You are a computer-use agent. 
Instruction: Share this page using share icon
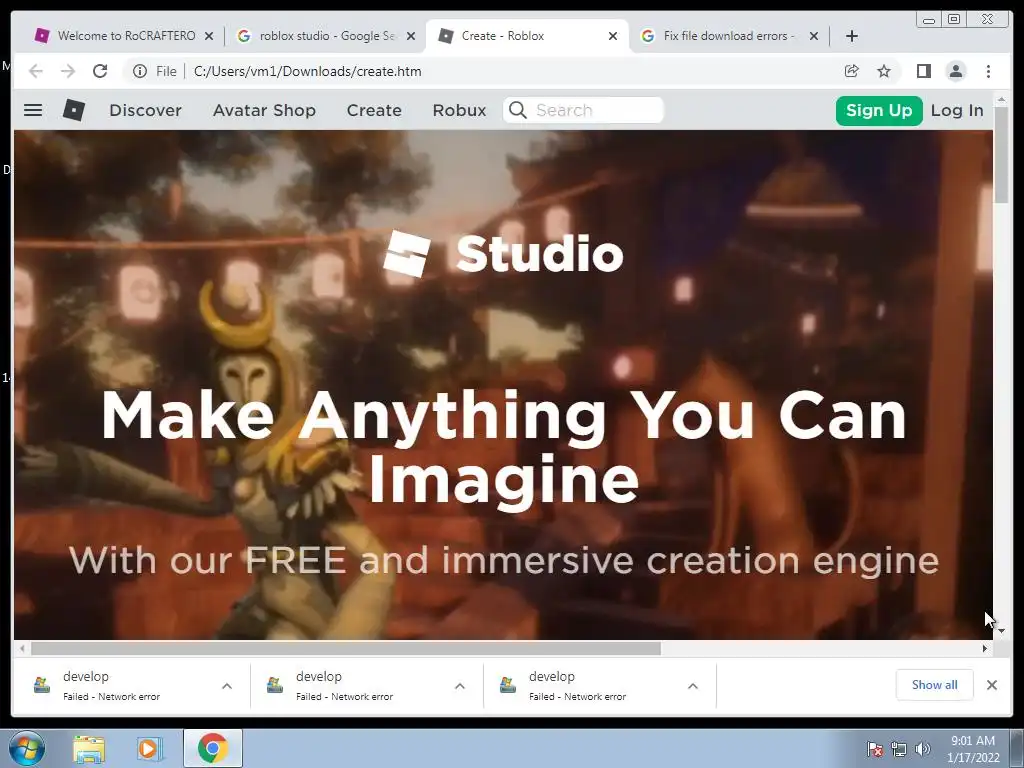click(852, 71)
